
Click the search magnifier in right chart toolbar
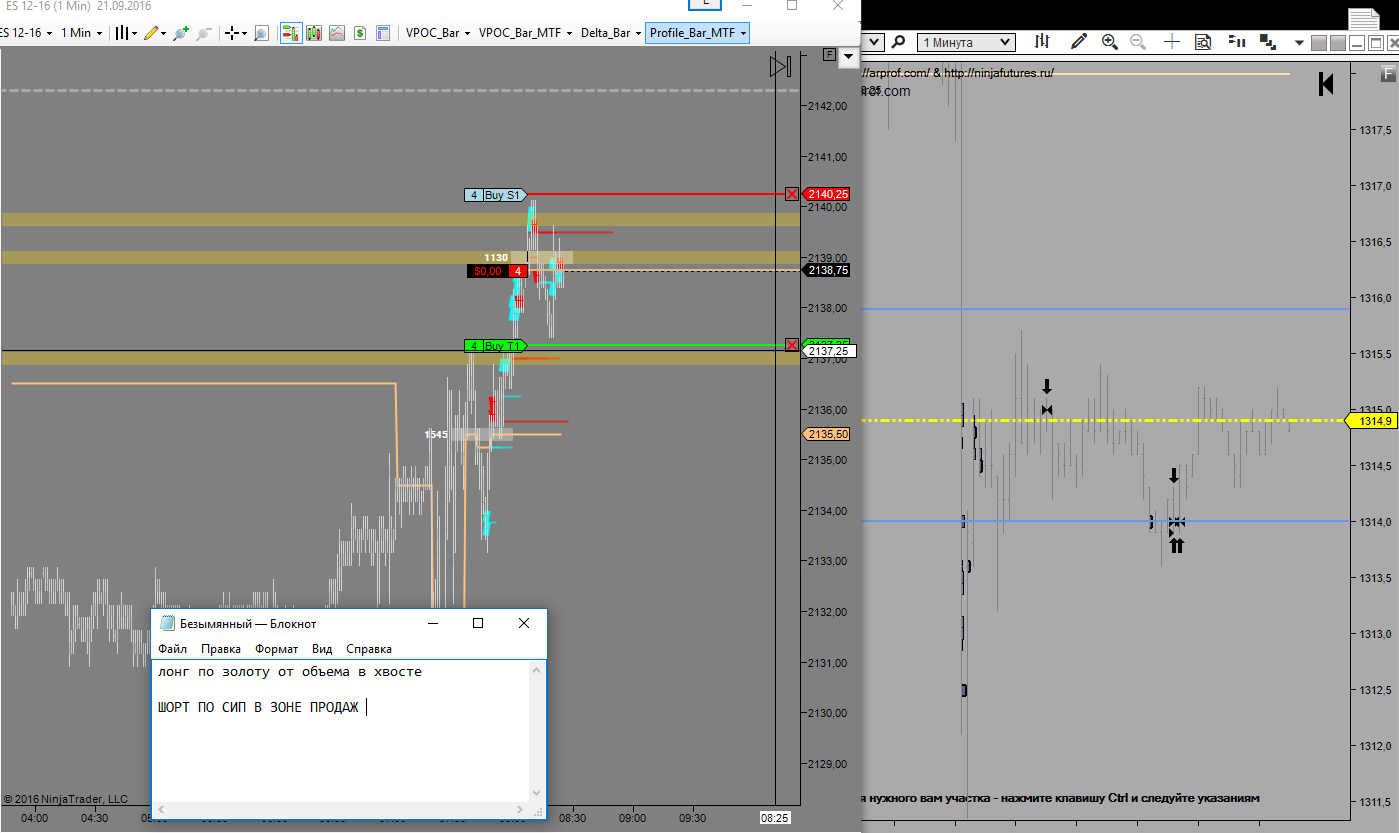pyautogui.click(x=898, y=42)
